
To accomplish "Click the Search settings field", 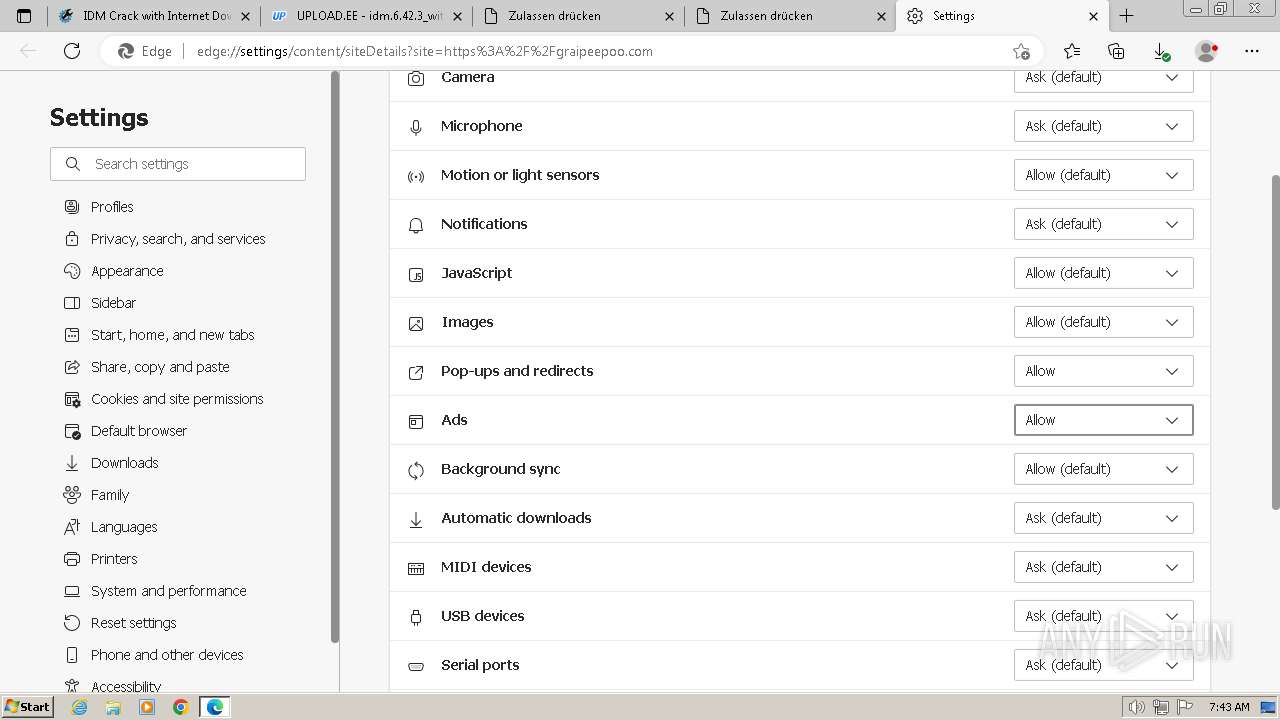I will click(x=178, y=164).
